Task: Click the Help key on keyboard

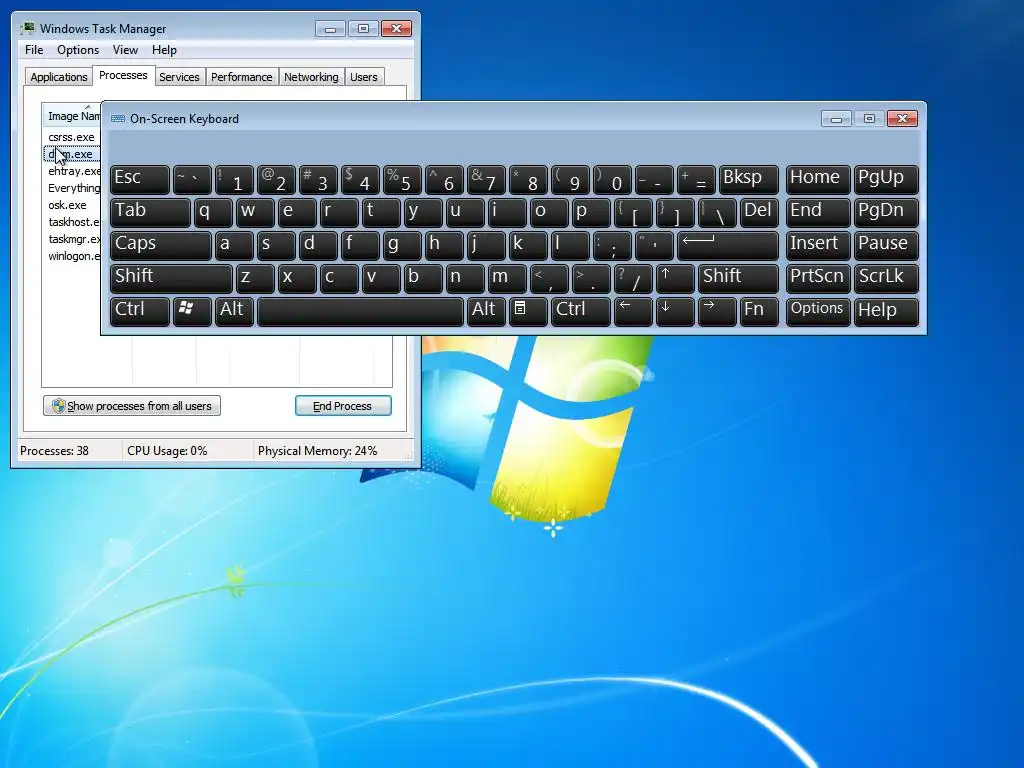Action: 886,310
